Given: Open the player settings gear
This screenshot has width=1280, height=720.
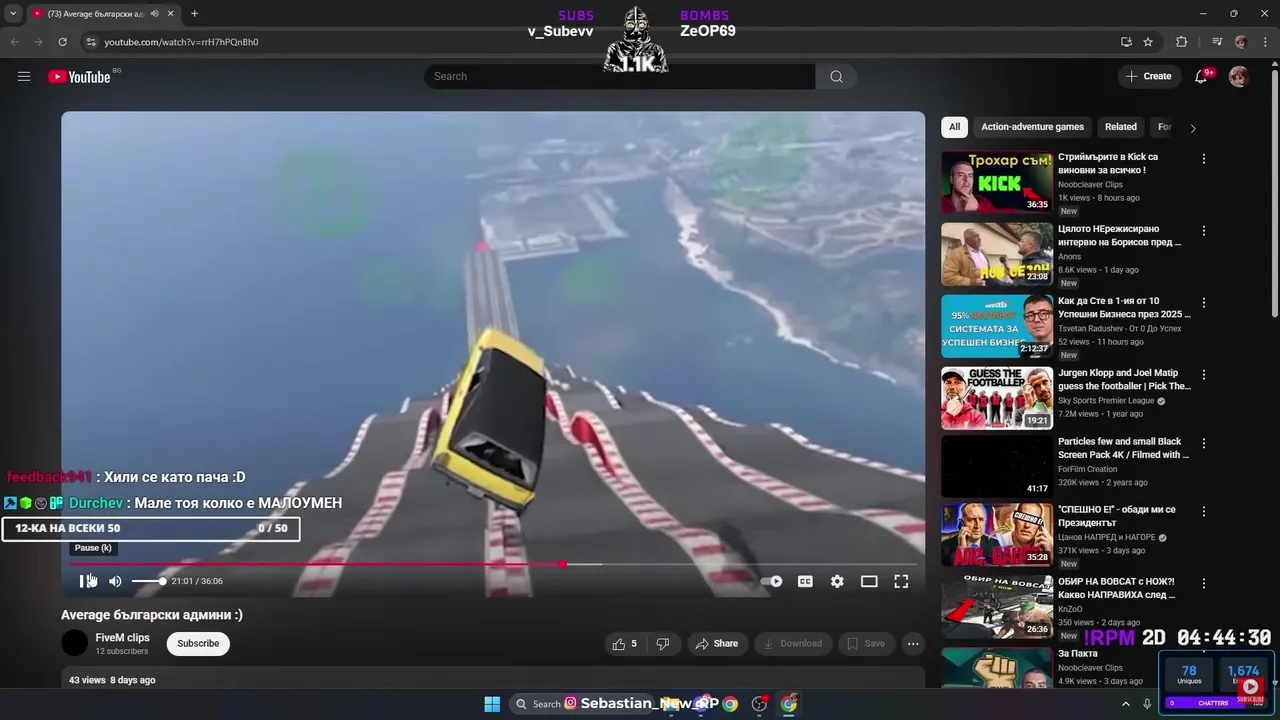Looking at the screenshot, I should (837, 581).
